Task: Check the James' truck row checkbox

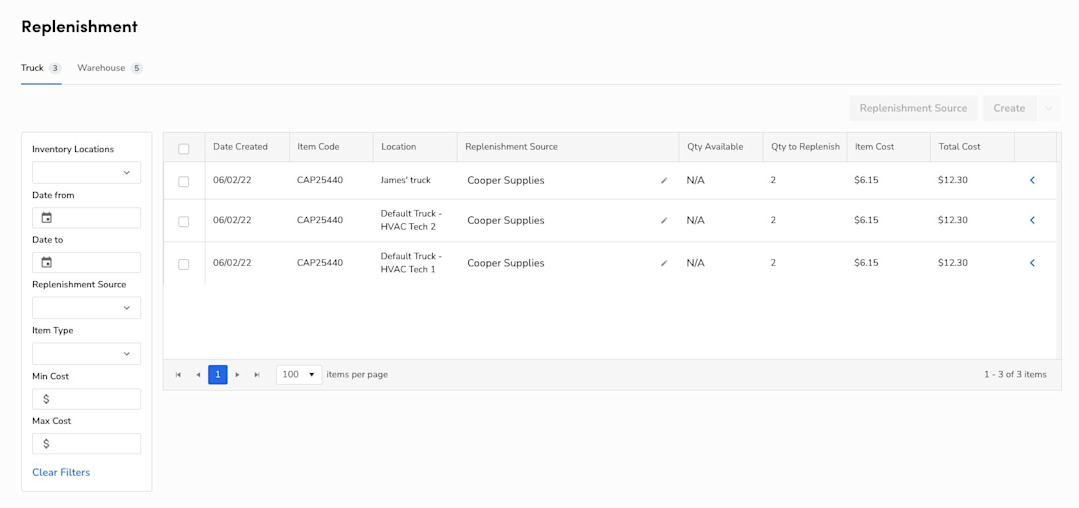Action: pyautogui.click(x=184, y=182)
